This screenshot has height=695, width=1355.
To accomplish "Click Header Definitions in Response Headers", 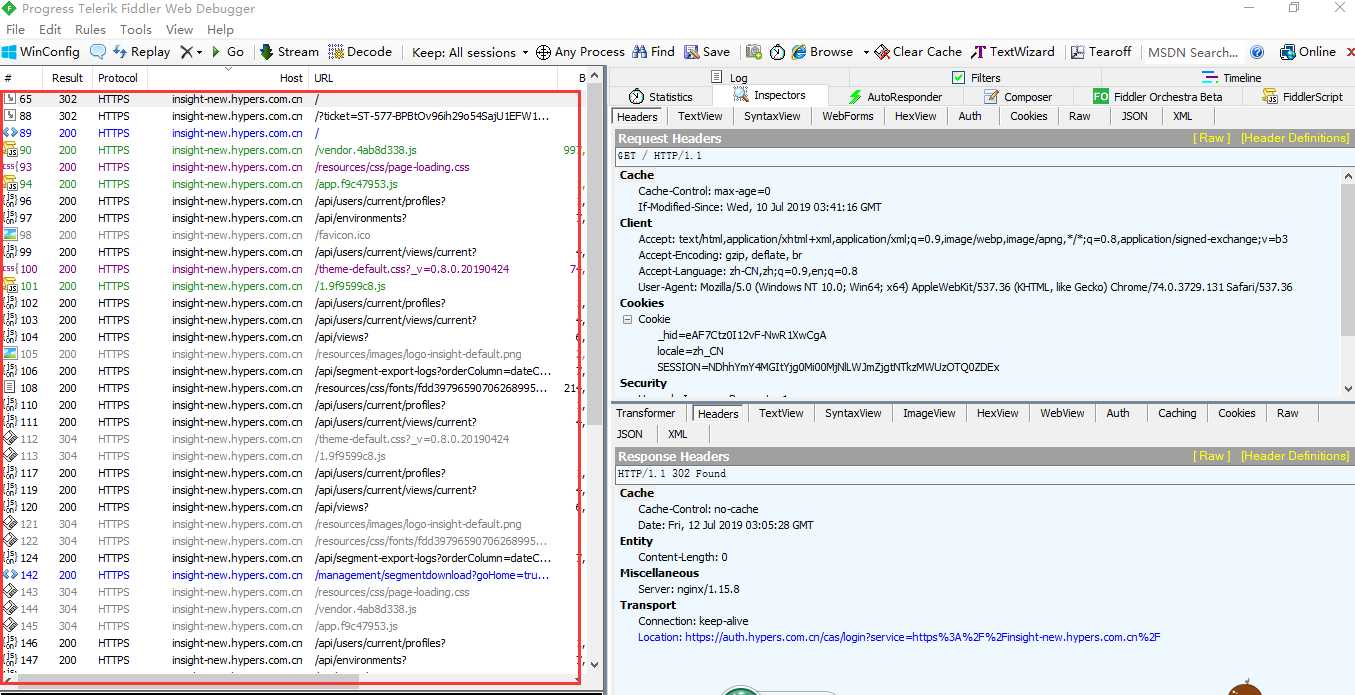I will point(1295,456).
